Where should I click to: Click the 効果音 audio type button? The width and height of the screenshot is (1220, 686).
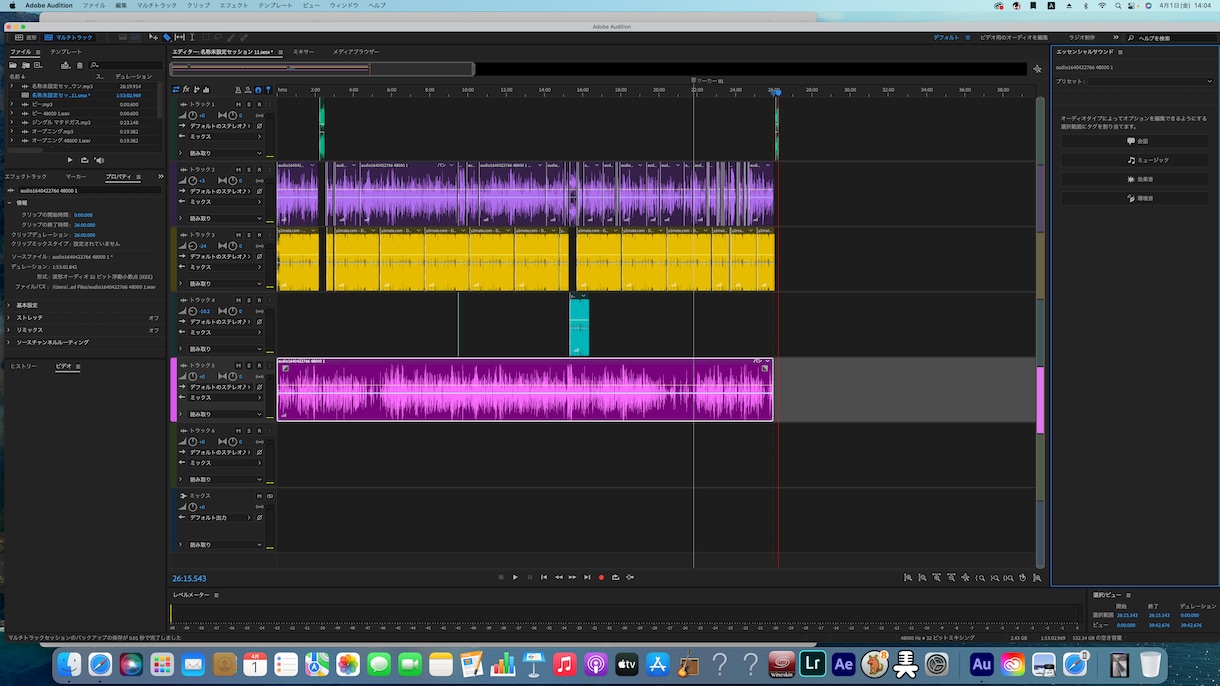click(1137, 179)
